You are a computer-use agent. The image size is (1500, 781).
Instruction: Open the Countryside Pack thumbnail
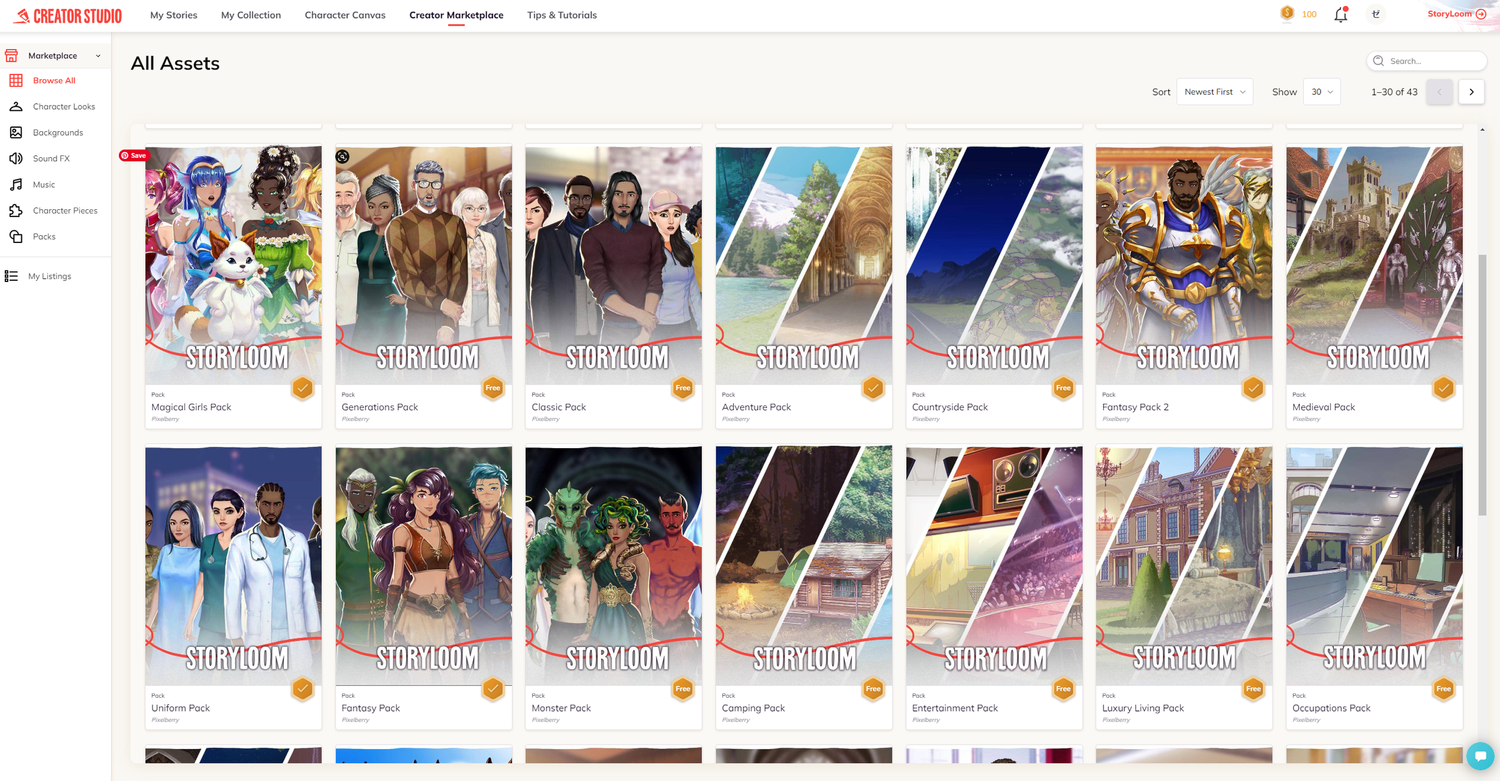[x=994, y=265]
